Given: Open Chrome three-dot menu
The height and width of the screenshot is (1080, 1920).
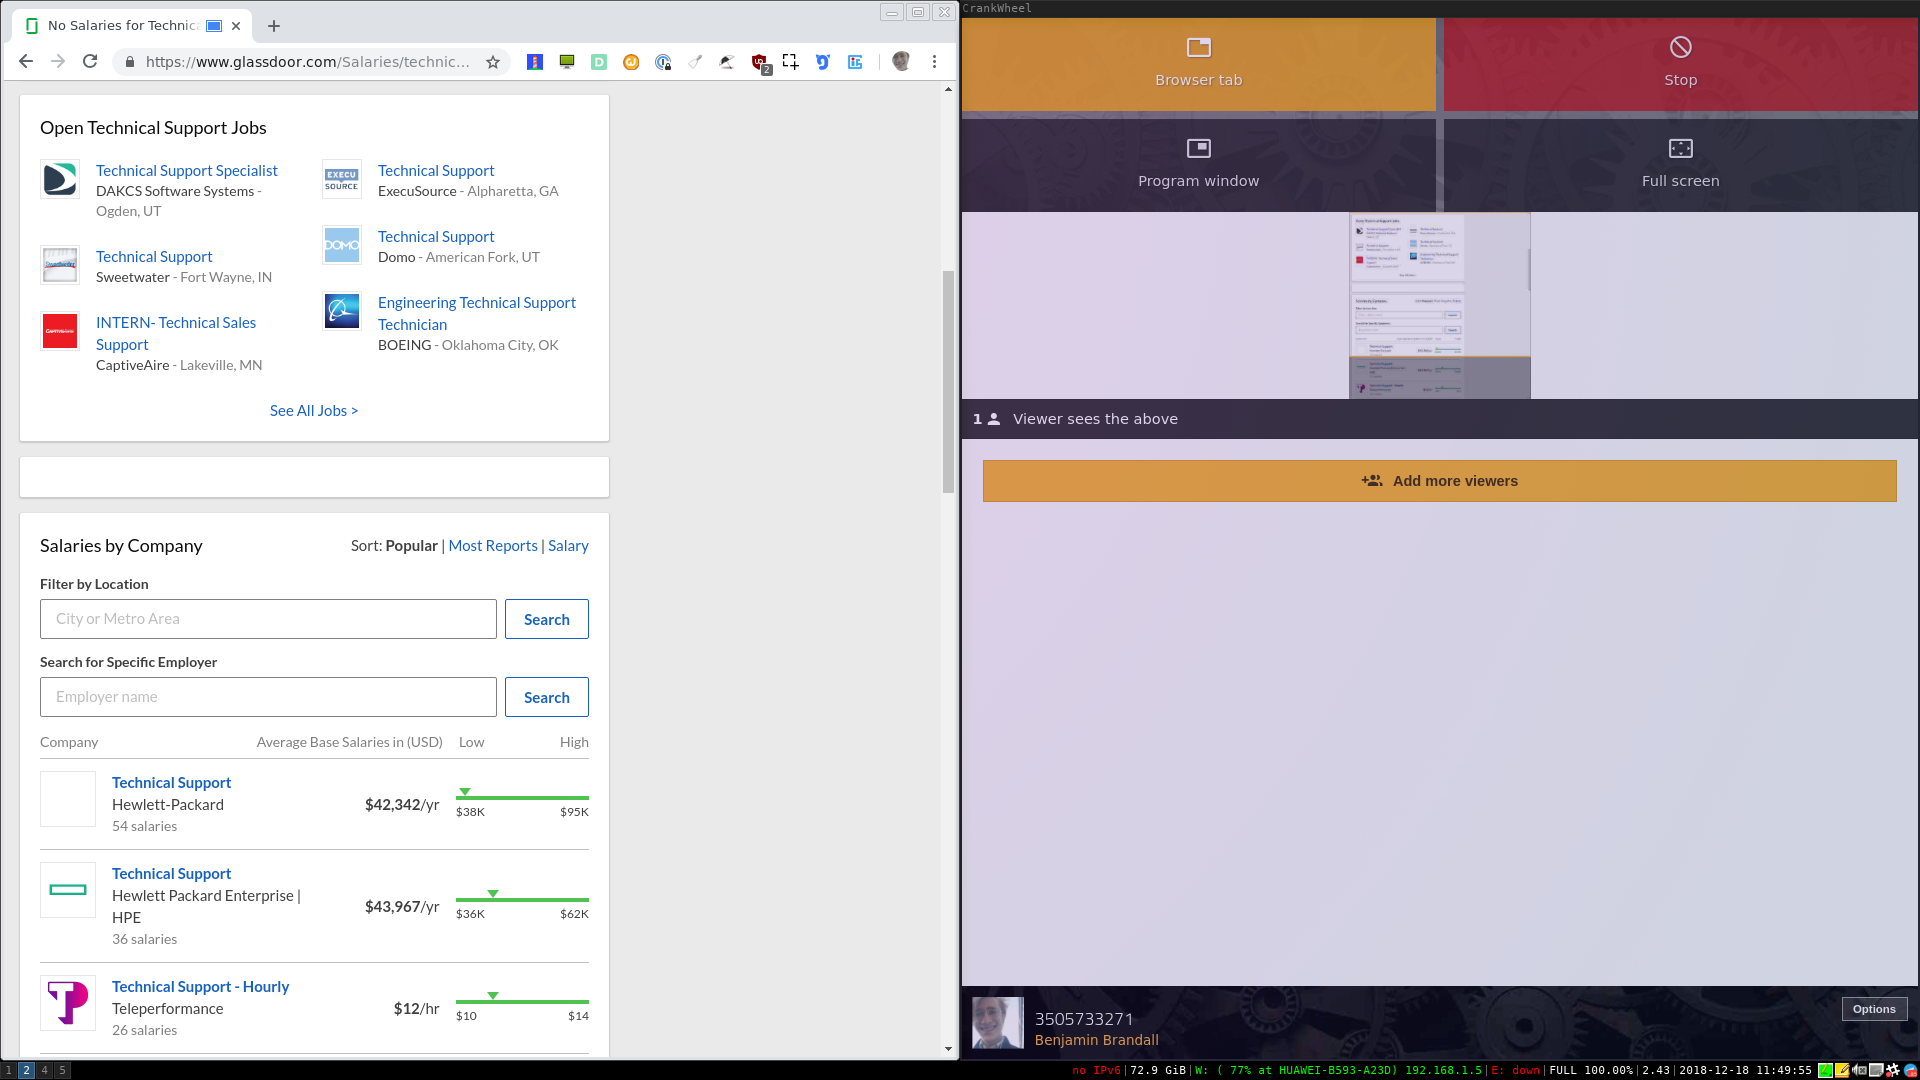Looking at the screenshot, I should (x=934, y=62).
